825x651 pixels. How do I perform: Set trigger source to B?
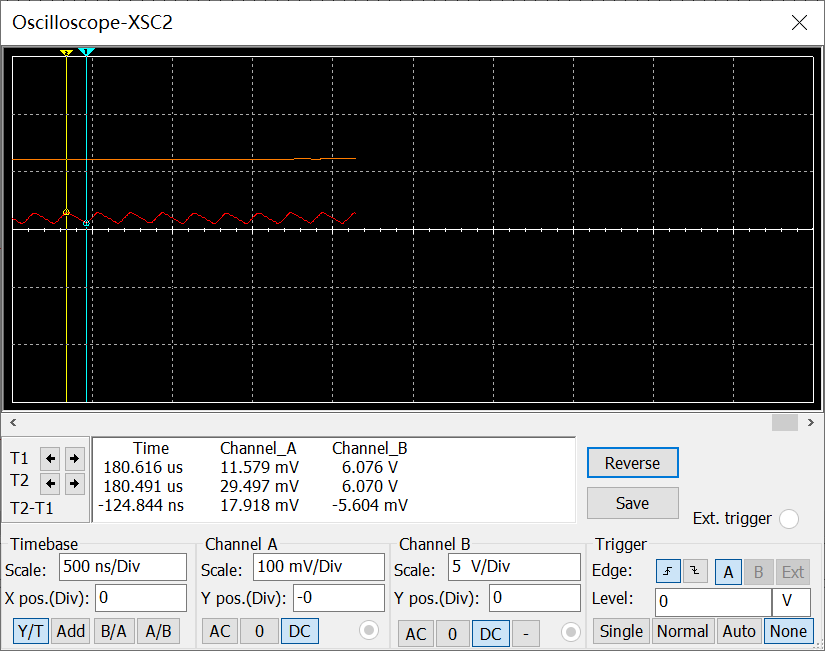click(x=758, y=572)
